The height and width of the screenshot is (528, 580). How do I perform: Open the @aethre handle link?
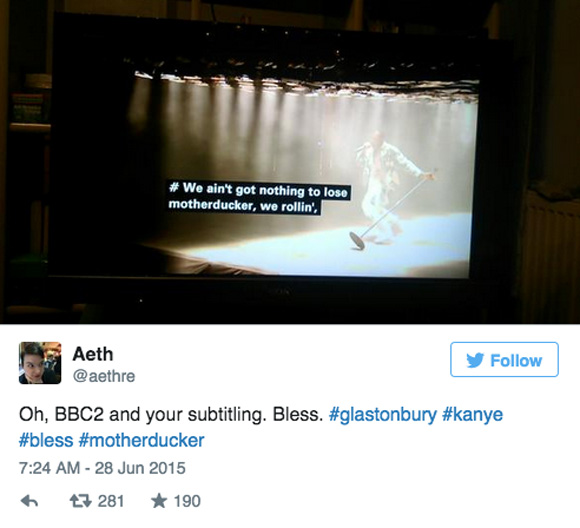104,376
